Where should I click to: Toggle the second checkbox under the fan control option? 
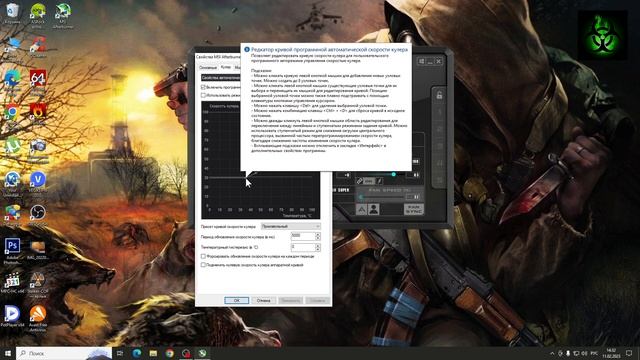coord(203,95)
